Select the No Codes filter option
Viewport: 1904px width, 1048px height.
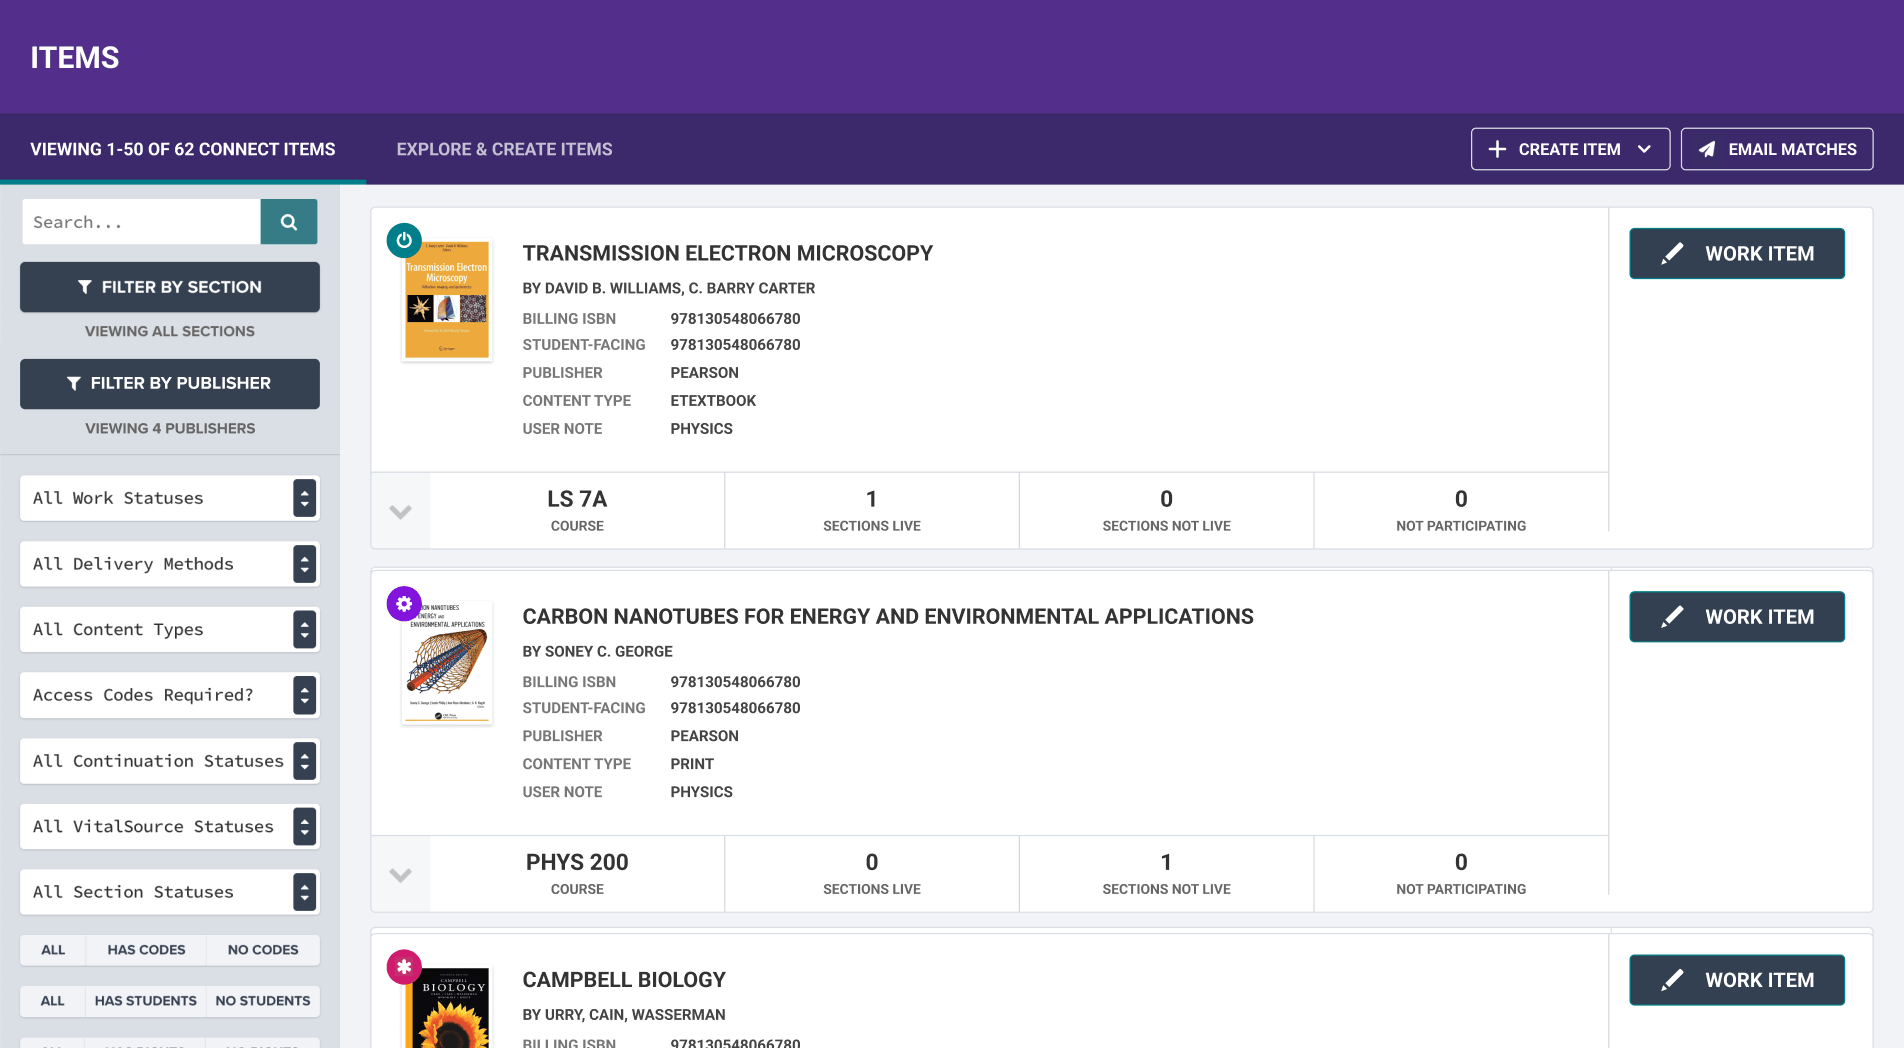(x=263, y=950)
